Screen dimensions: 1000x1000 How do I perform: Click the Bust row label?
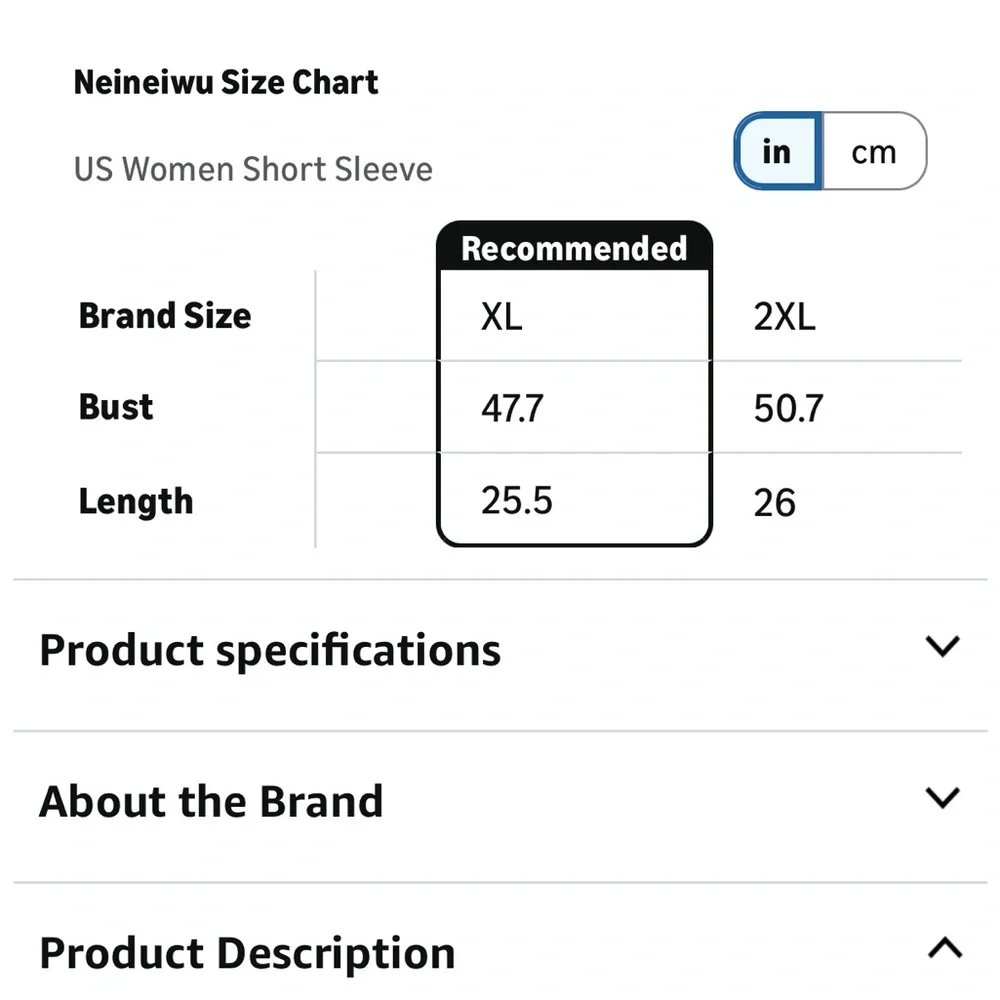pos(115,407)
